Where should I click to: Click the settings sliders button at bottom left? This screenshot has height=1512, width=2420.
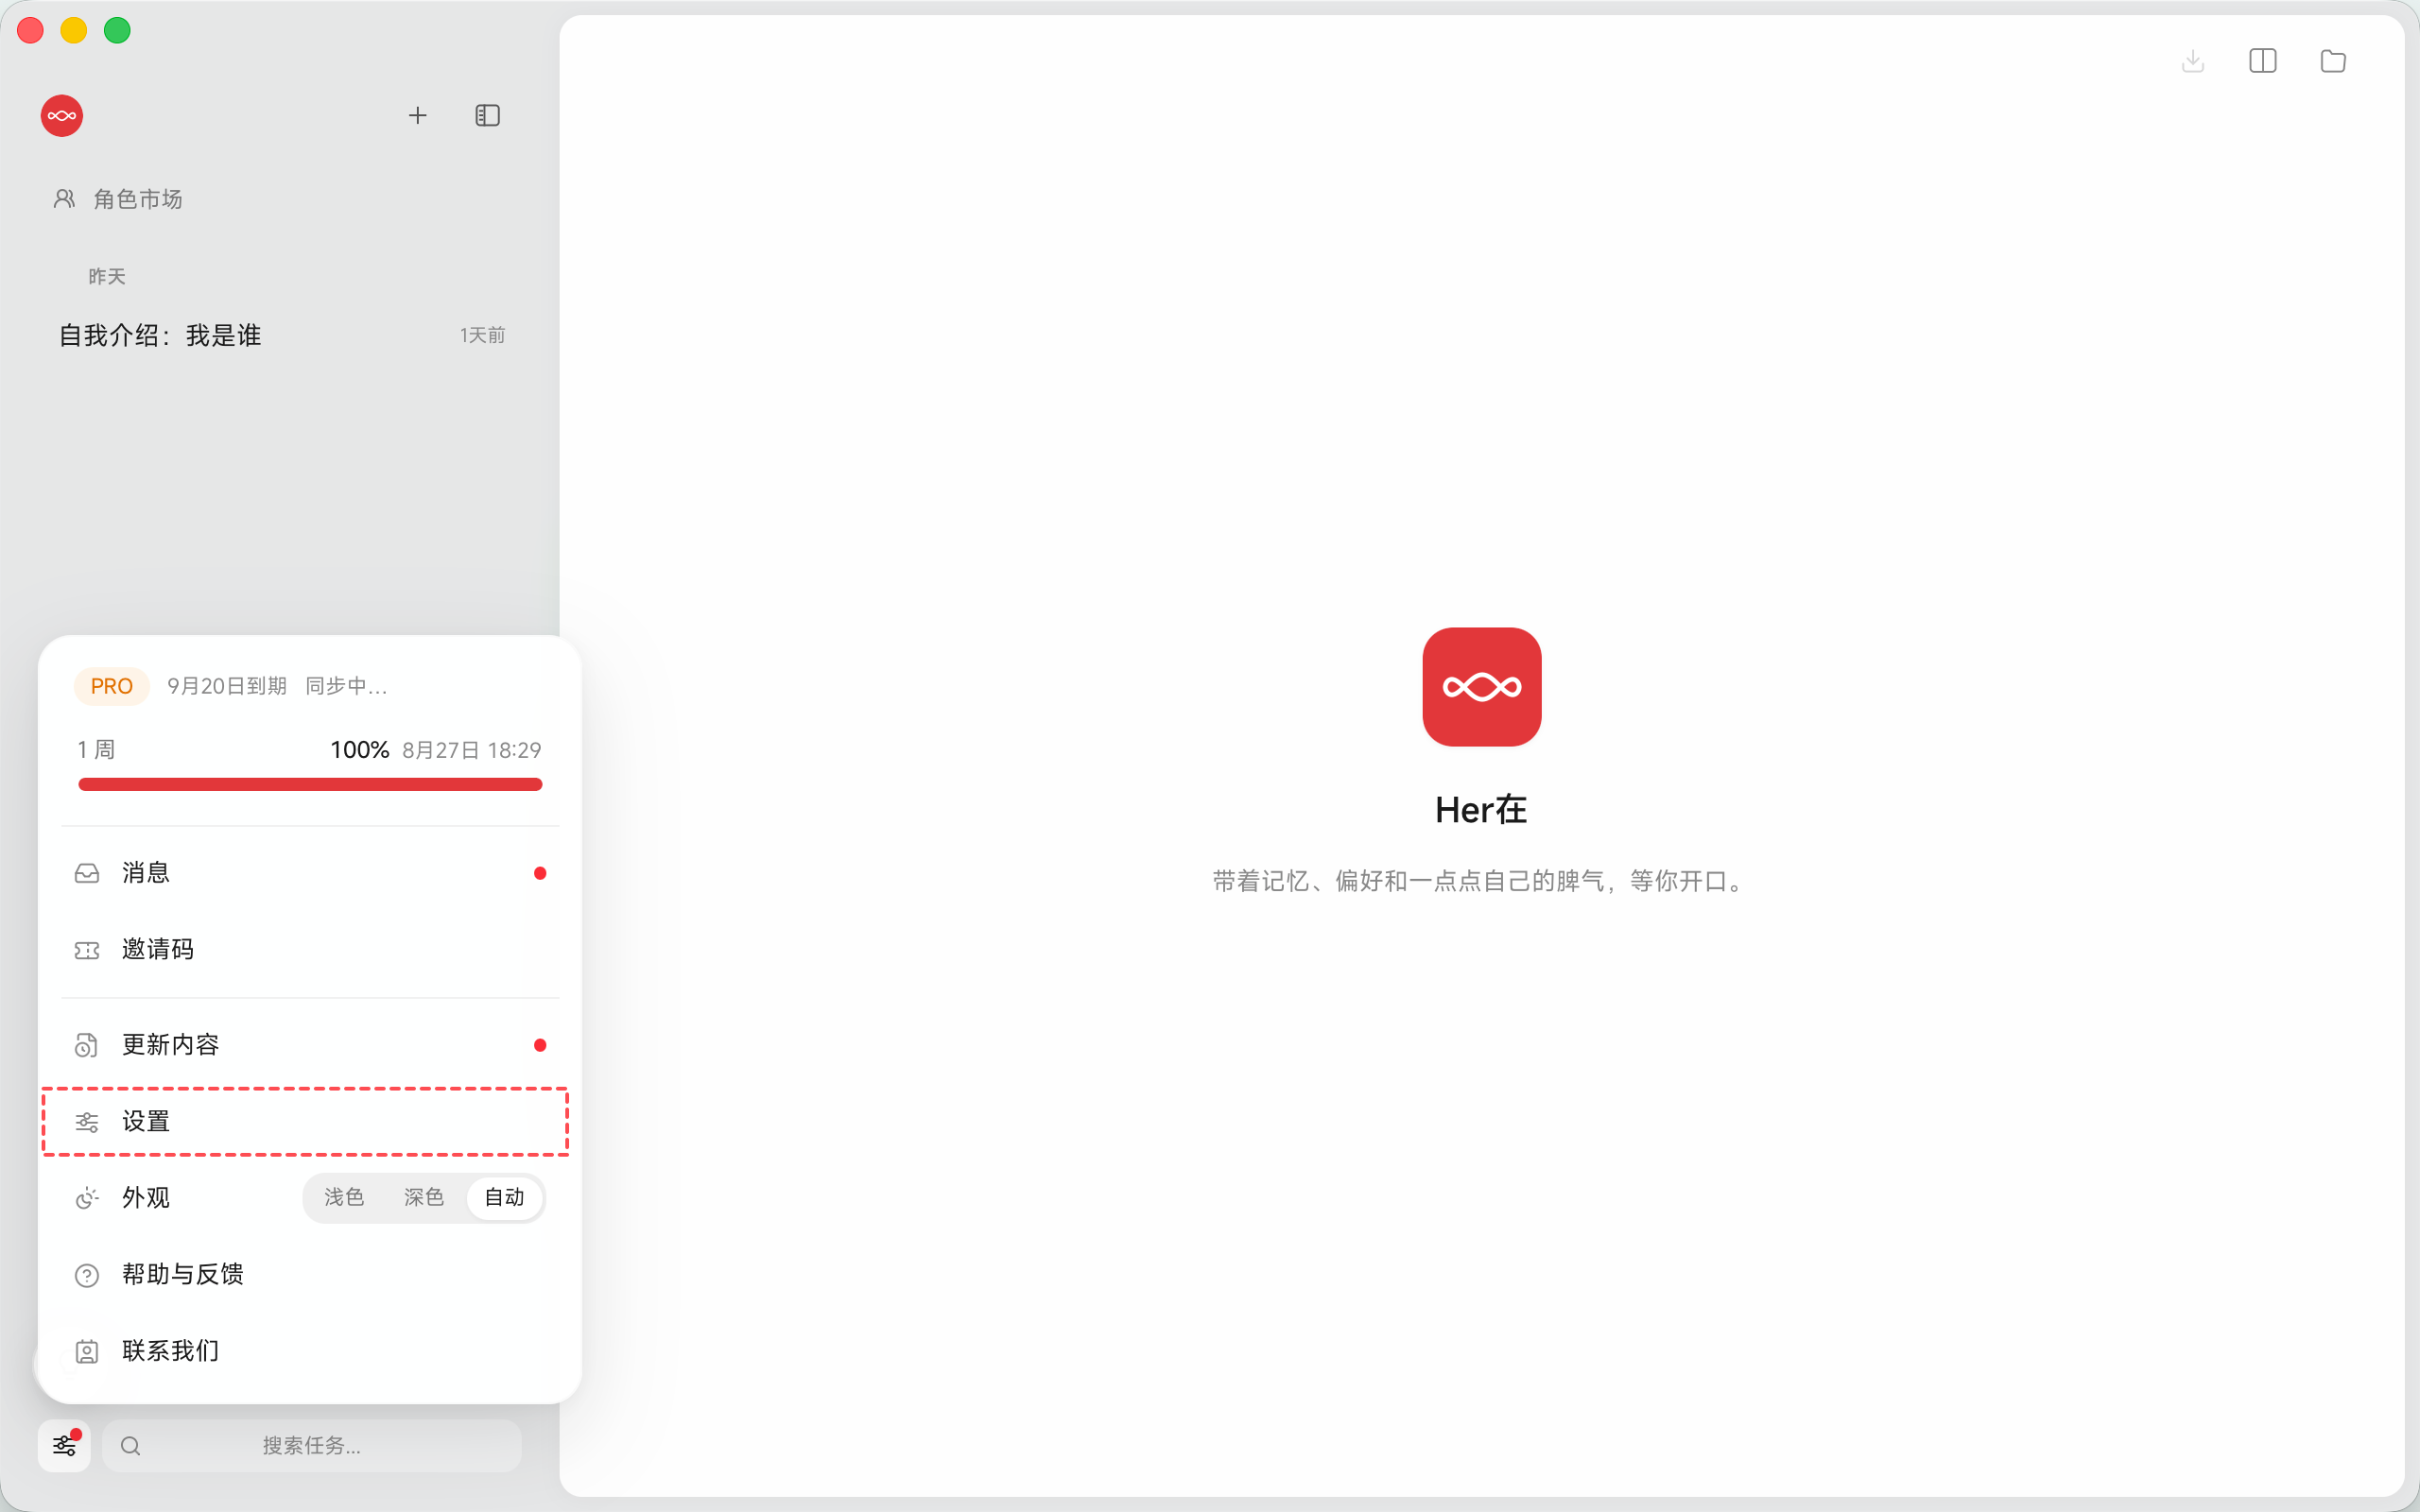click(64, 1445)
